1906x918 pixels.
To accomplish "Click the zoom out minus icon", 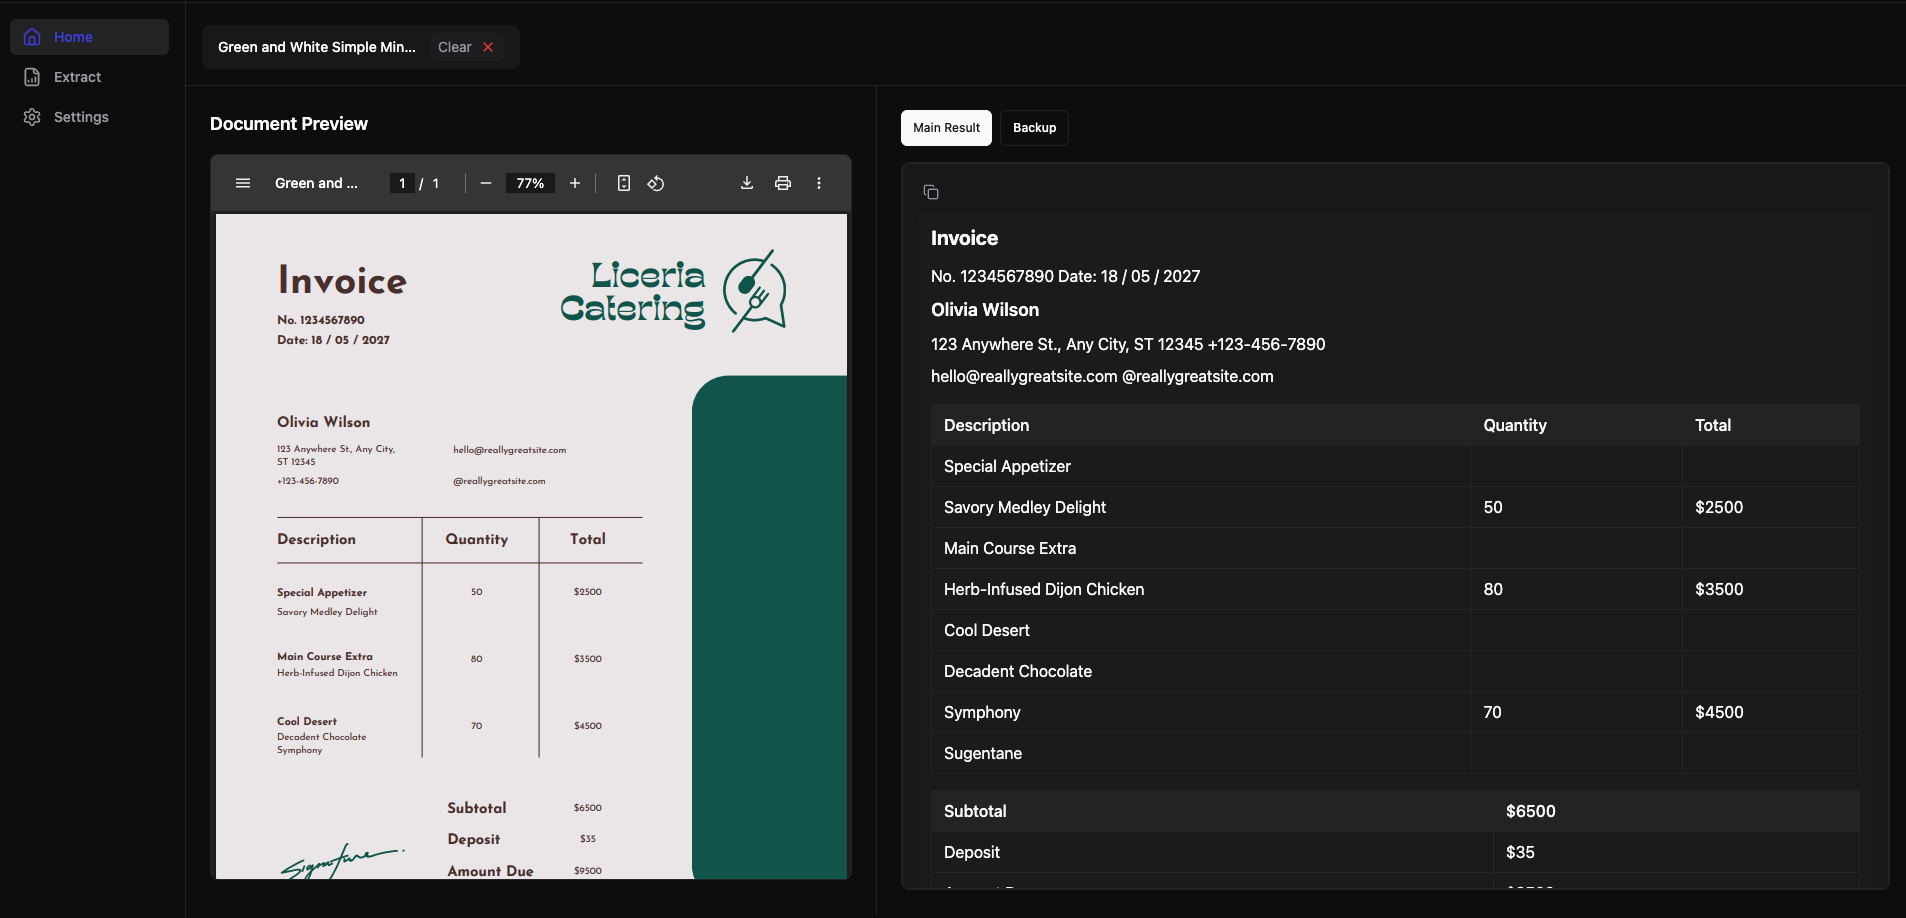I will (x=486, y=183).
